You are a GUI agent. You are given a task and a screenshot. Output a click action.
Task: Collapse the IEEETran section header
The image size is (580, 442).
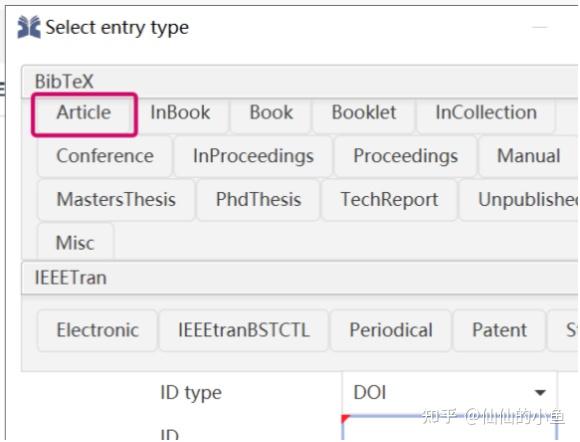coord(300,278)
